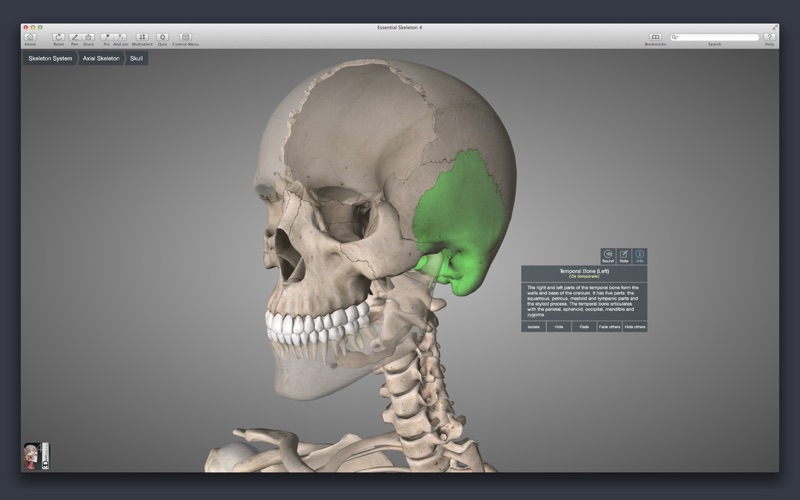Screen dimensions: 800x500
Task: Open the Share option
Action: pyautogui.click(x=88, y=37)
